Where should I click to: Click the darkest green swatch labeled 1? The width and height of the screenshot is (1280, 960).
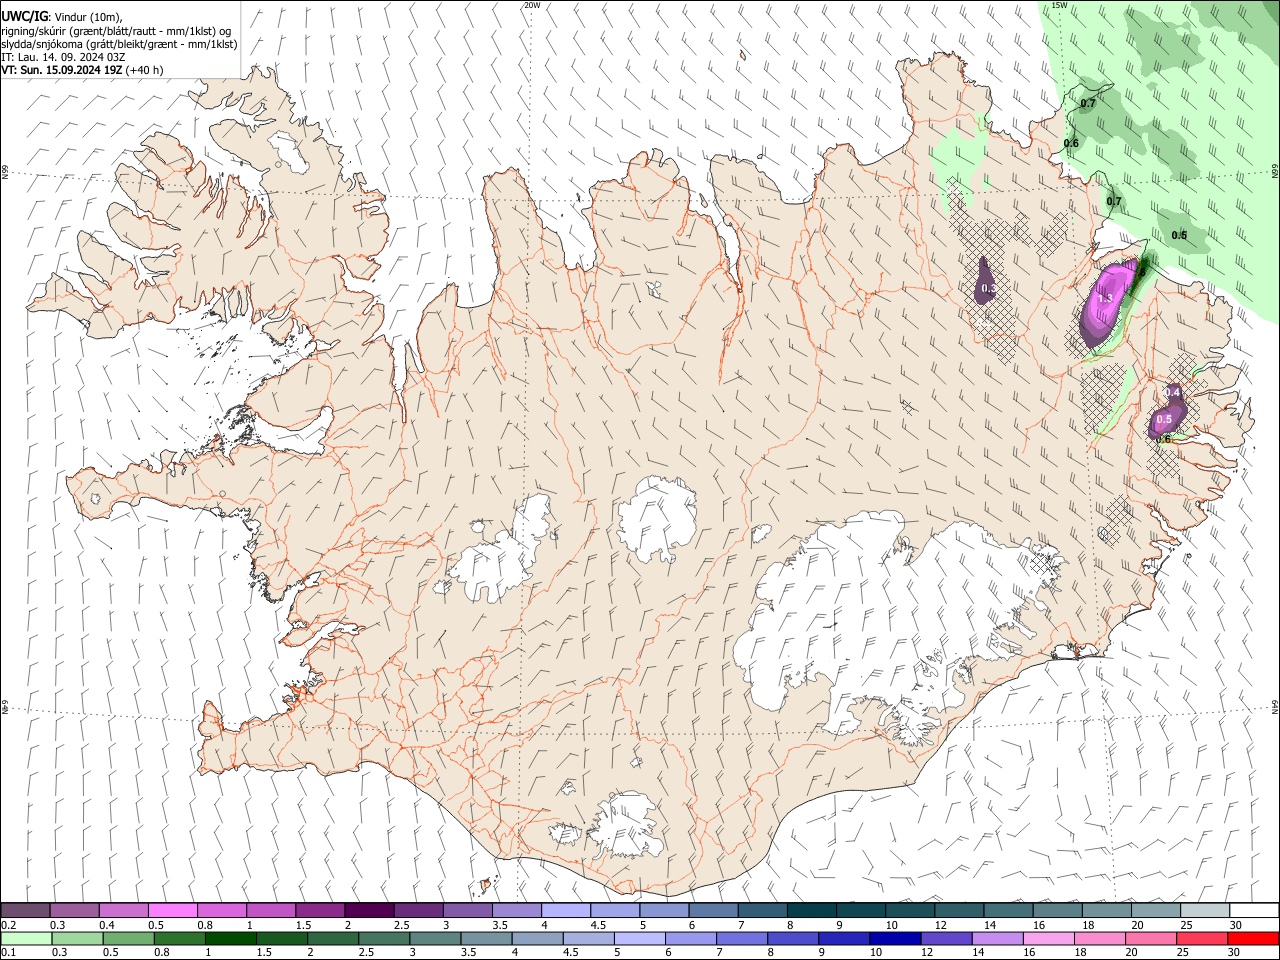231,938
